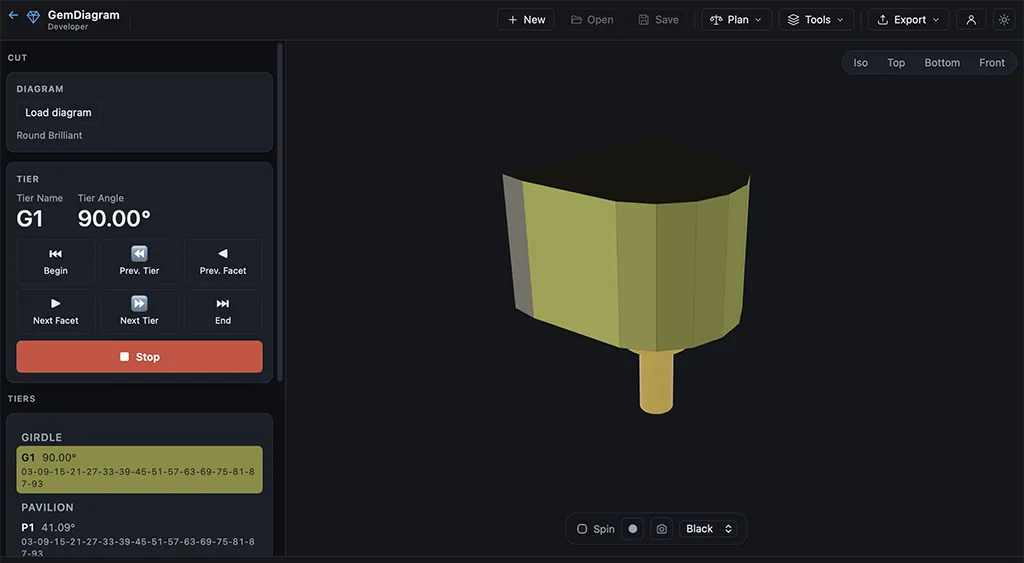Image resolution: width=1024 pixels, height=563 pixels.
Task: Click the layers icon on Tools
Action: pyautogui.click(x=793, y=20)
